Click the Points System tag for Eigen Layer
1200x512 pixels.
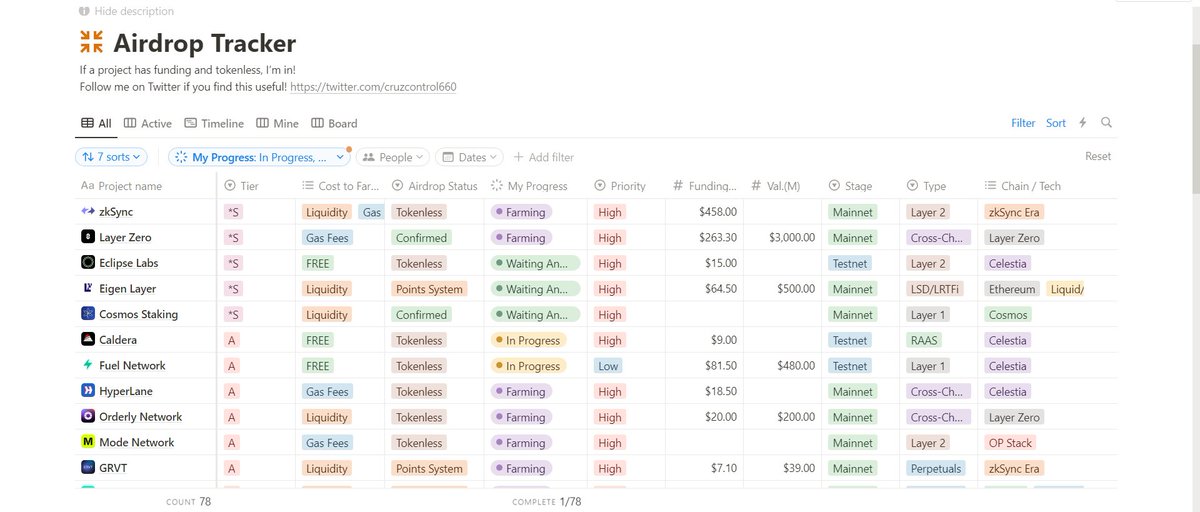430,289
